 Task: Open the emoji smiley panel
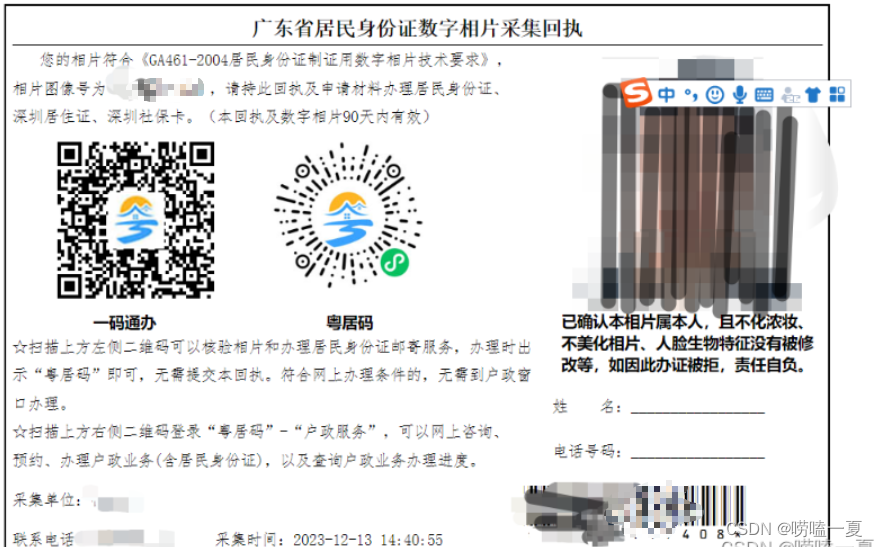tap(714, 95)
